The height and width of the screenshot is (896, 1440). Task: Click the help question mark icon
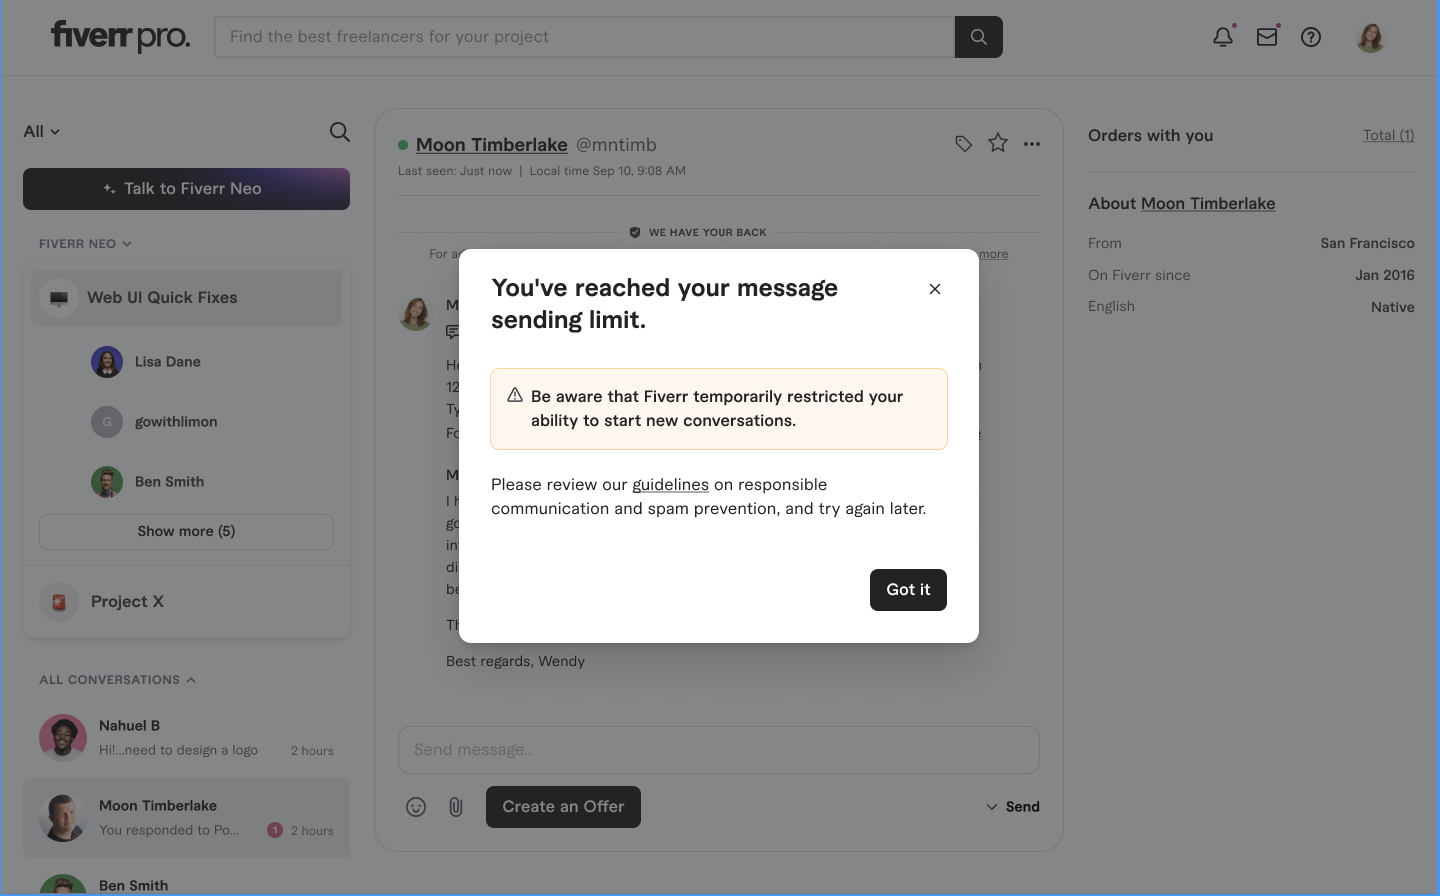click(1311, 37)
